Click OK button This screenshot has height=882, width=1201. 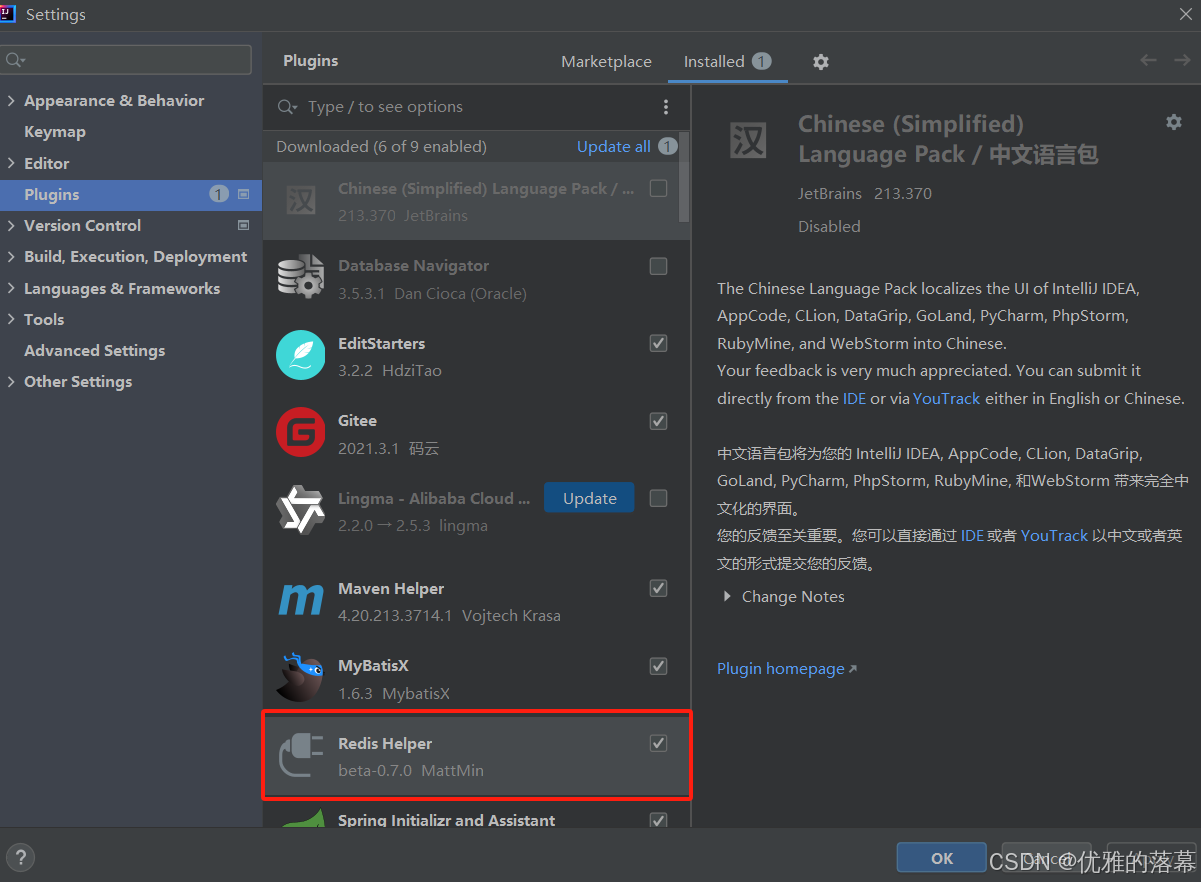coord(942,858)
